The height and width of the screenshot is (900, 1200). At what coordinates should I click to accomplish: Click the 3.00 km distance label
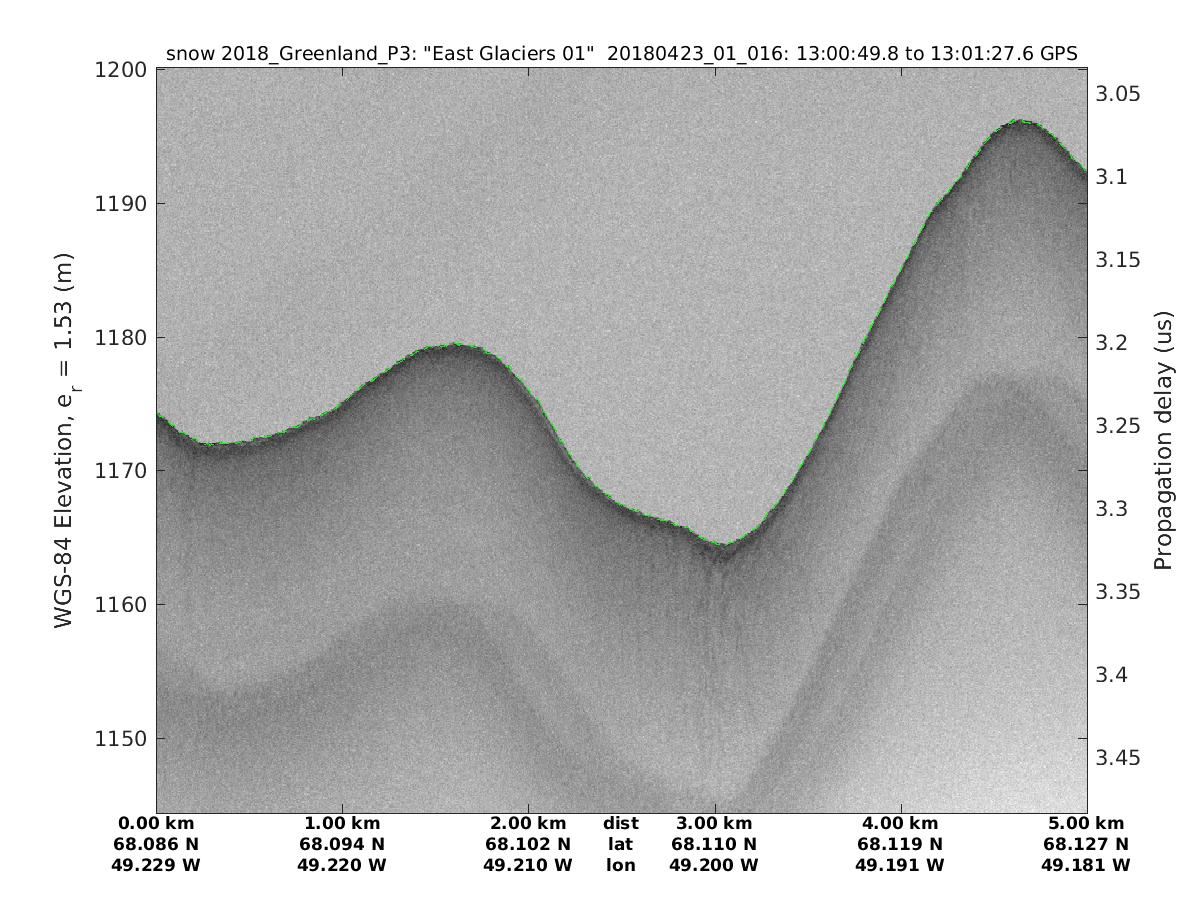tap(714, 824)
